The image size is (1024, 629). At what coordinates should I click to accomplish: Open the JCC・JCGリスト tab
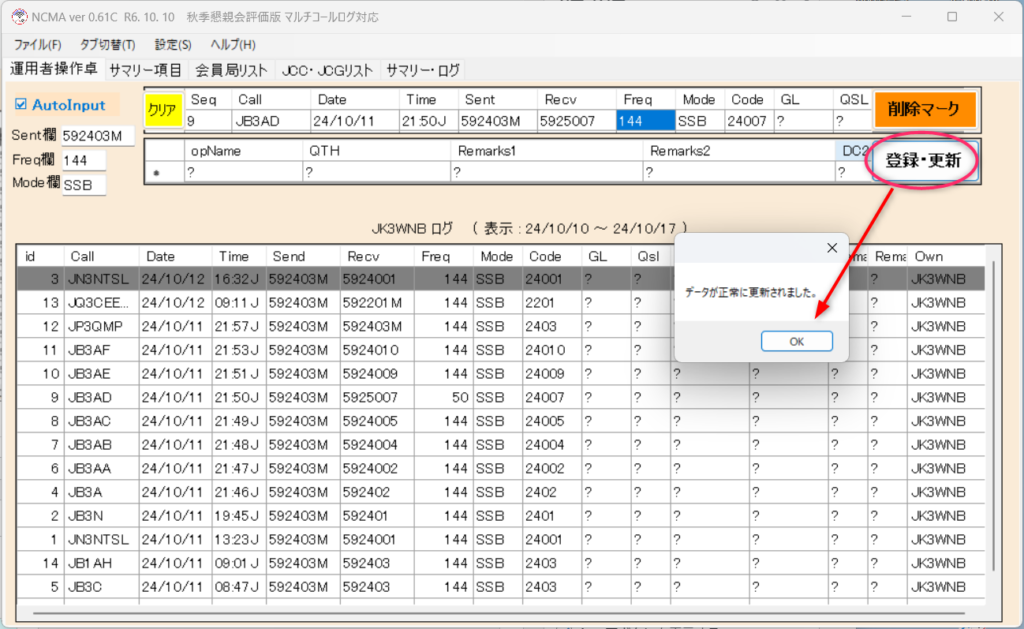pos(327,70)
